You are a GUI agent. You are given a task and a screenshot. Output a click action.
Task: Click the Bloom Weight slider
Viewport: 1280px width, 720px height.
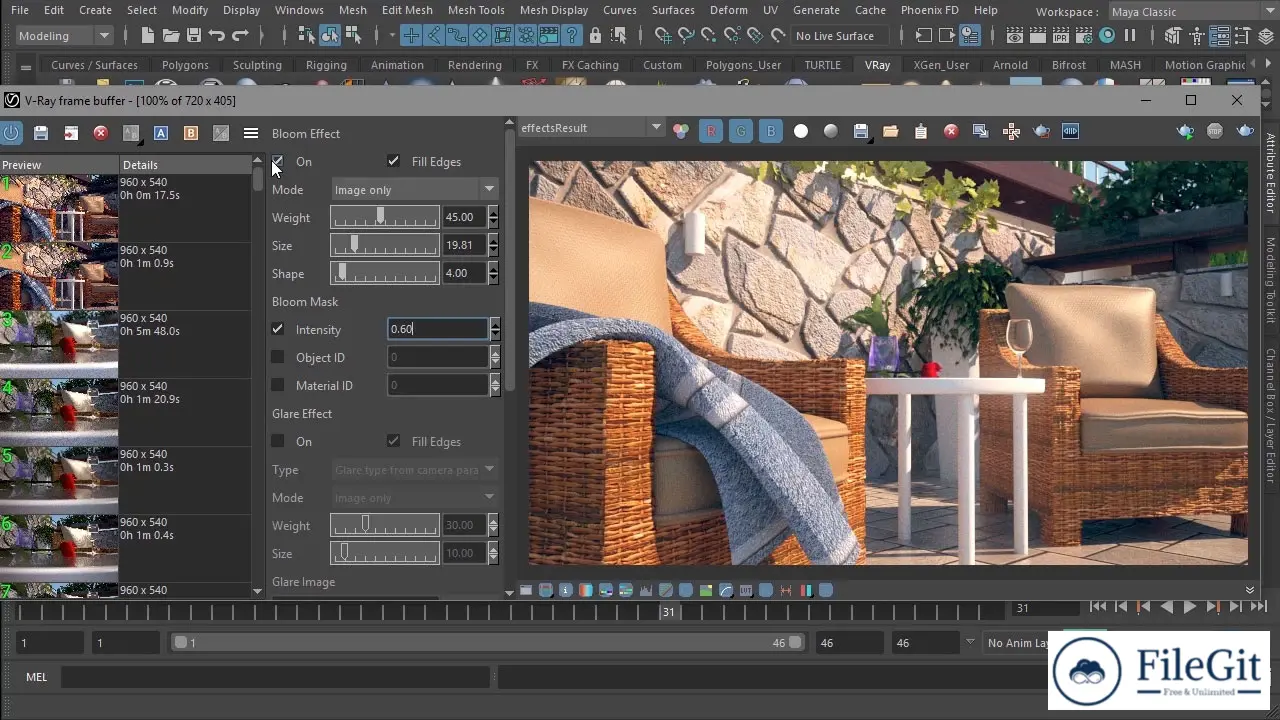pos(385,217)
